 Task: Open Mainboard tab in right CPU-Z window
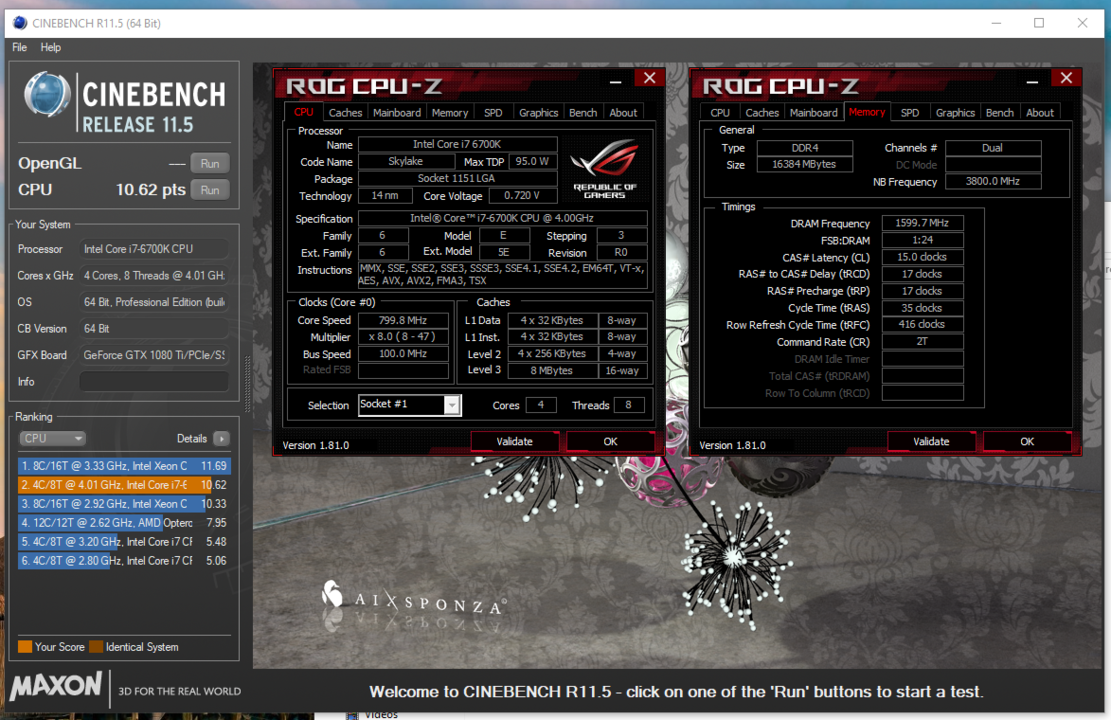click(813, 113)
